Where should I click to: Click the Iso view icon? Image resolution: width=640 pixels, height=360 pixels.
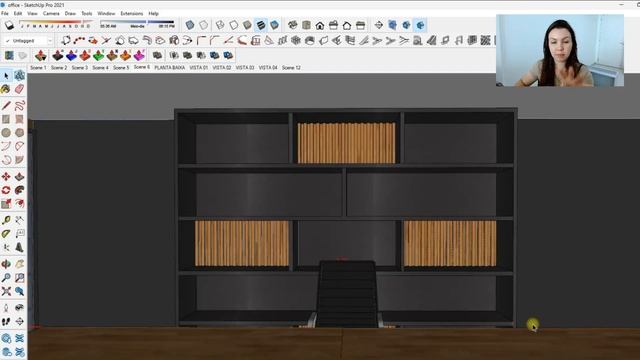click(293, 25)
